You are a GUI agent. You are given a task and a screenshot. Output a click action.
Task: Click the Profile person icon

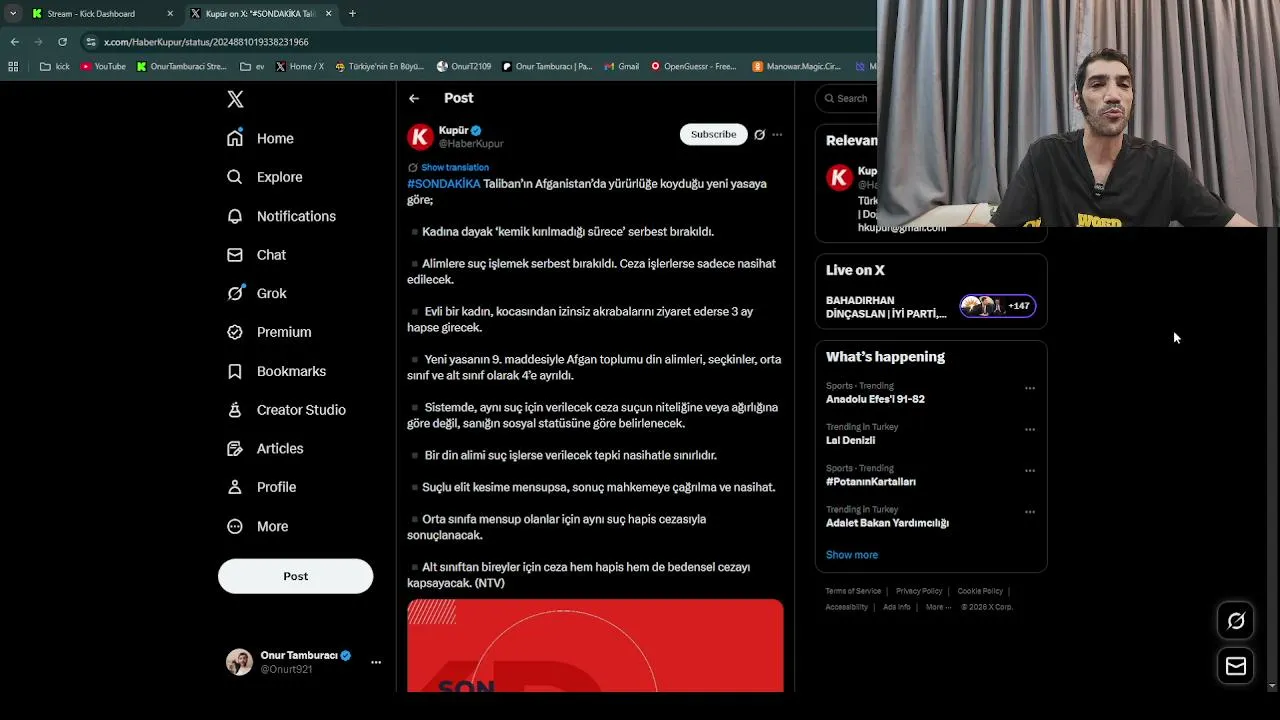point(235,487)
